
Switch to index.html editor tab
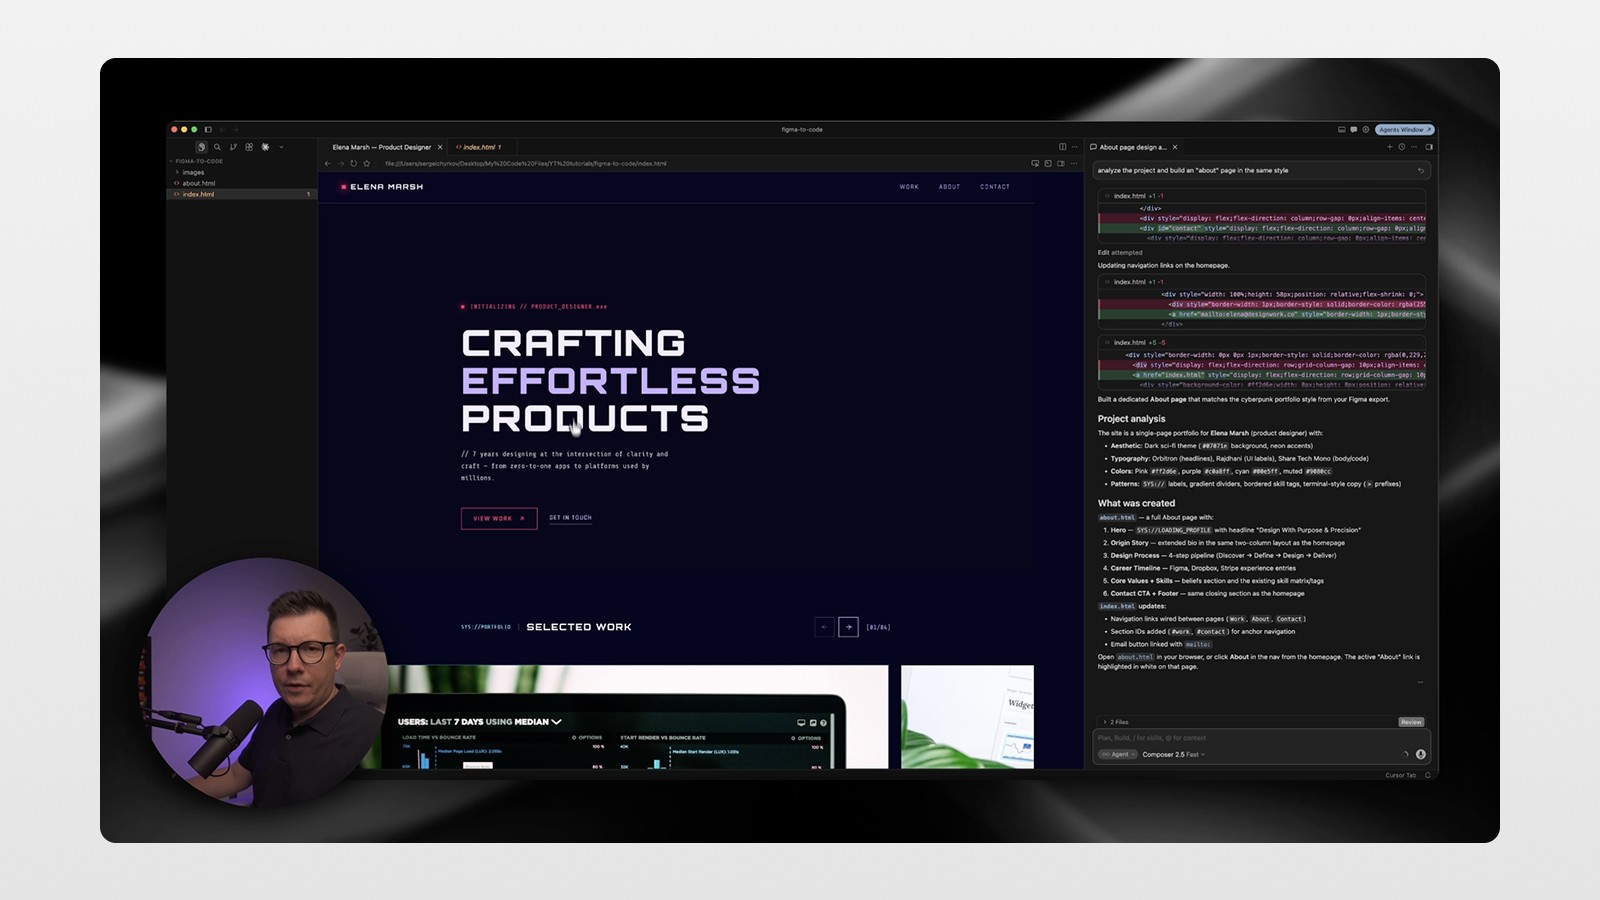tap(478, 147)
